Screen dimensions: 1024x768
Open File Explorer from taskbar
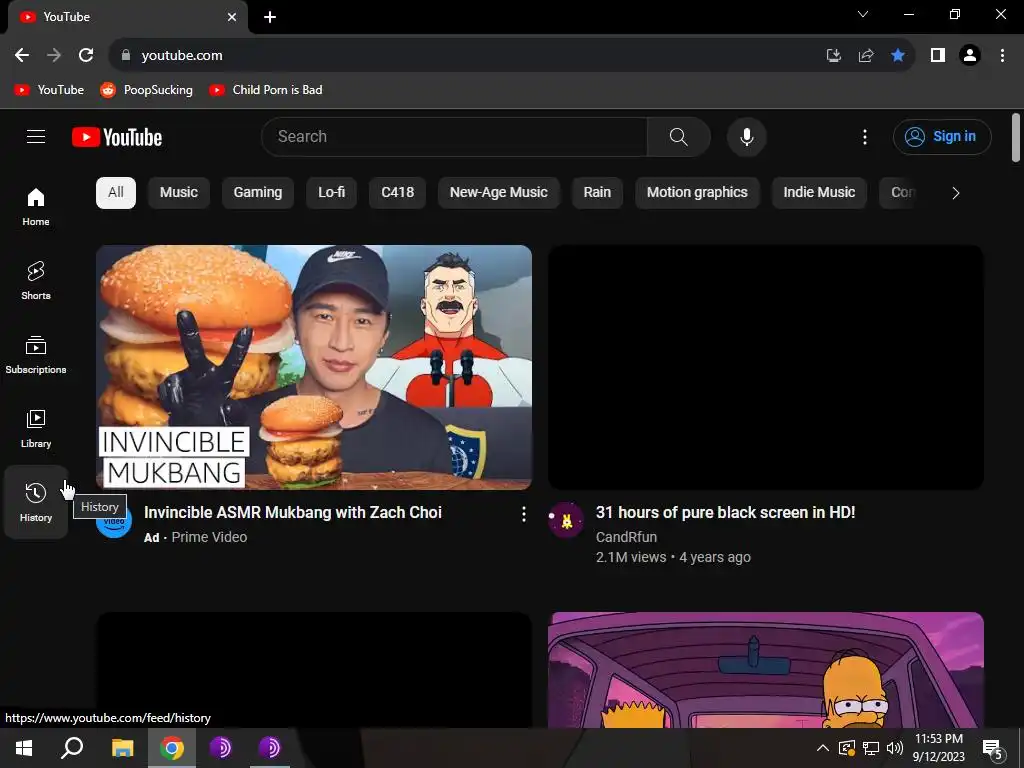[x=122, y=748]
